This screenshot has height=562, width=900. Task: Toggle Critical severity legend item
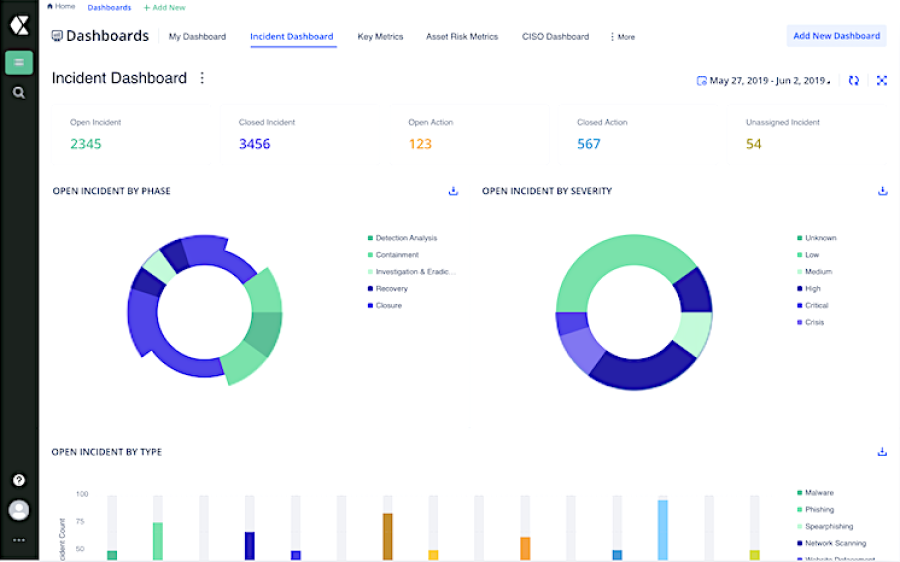[813, 305]
